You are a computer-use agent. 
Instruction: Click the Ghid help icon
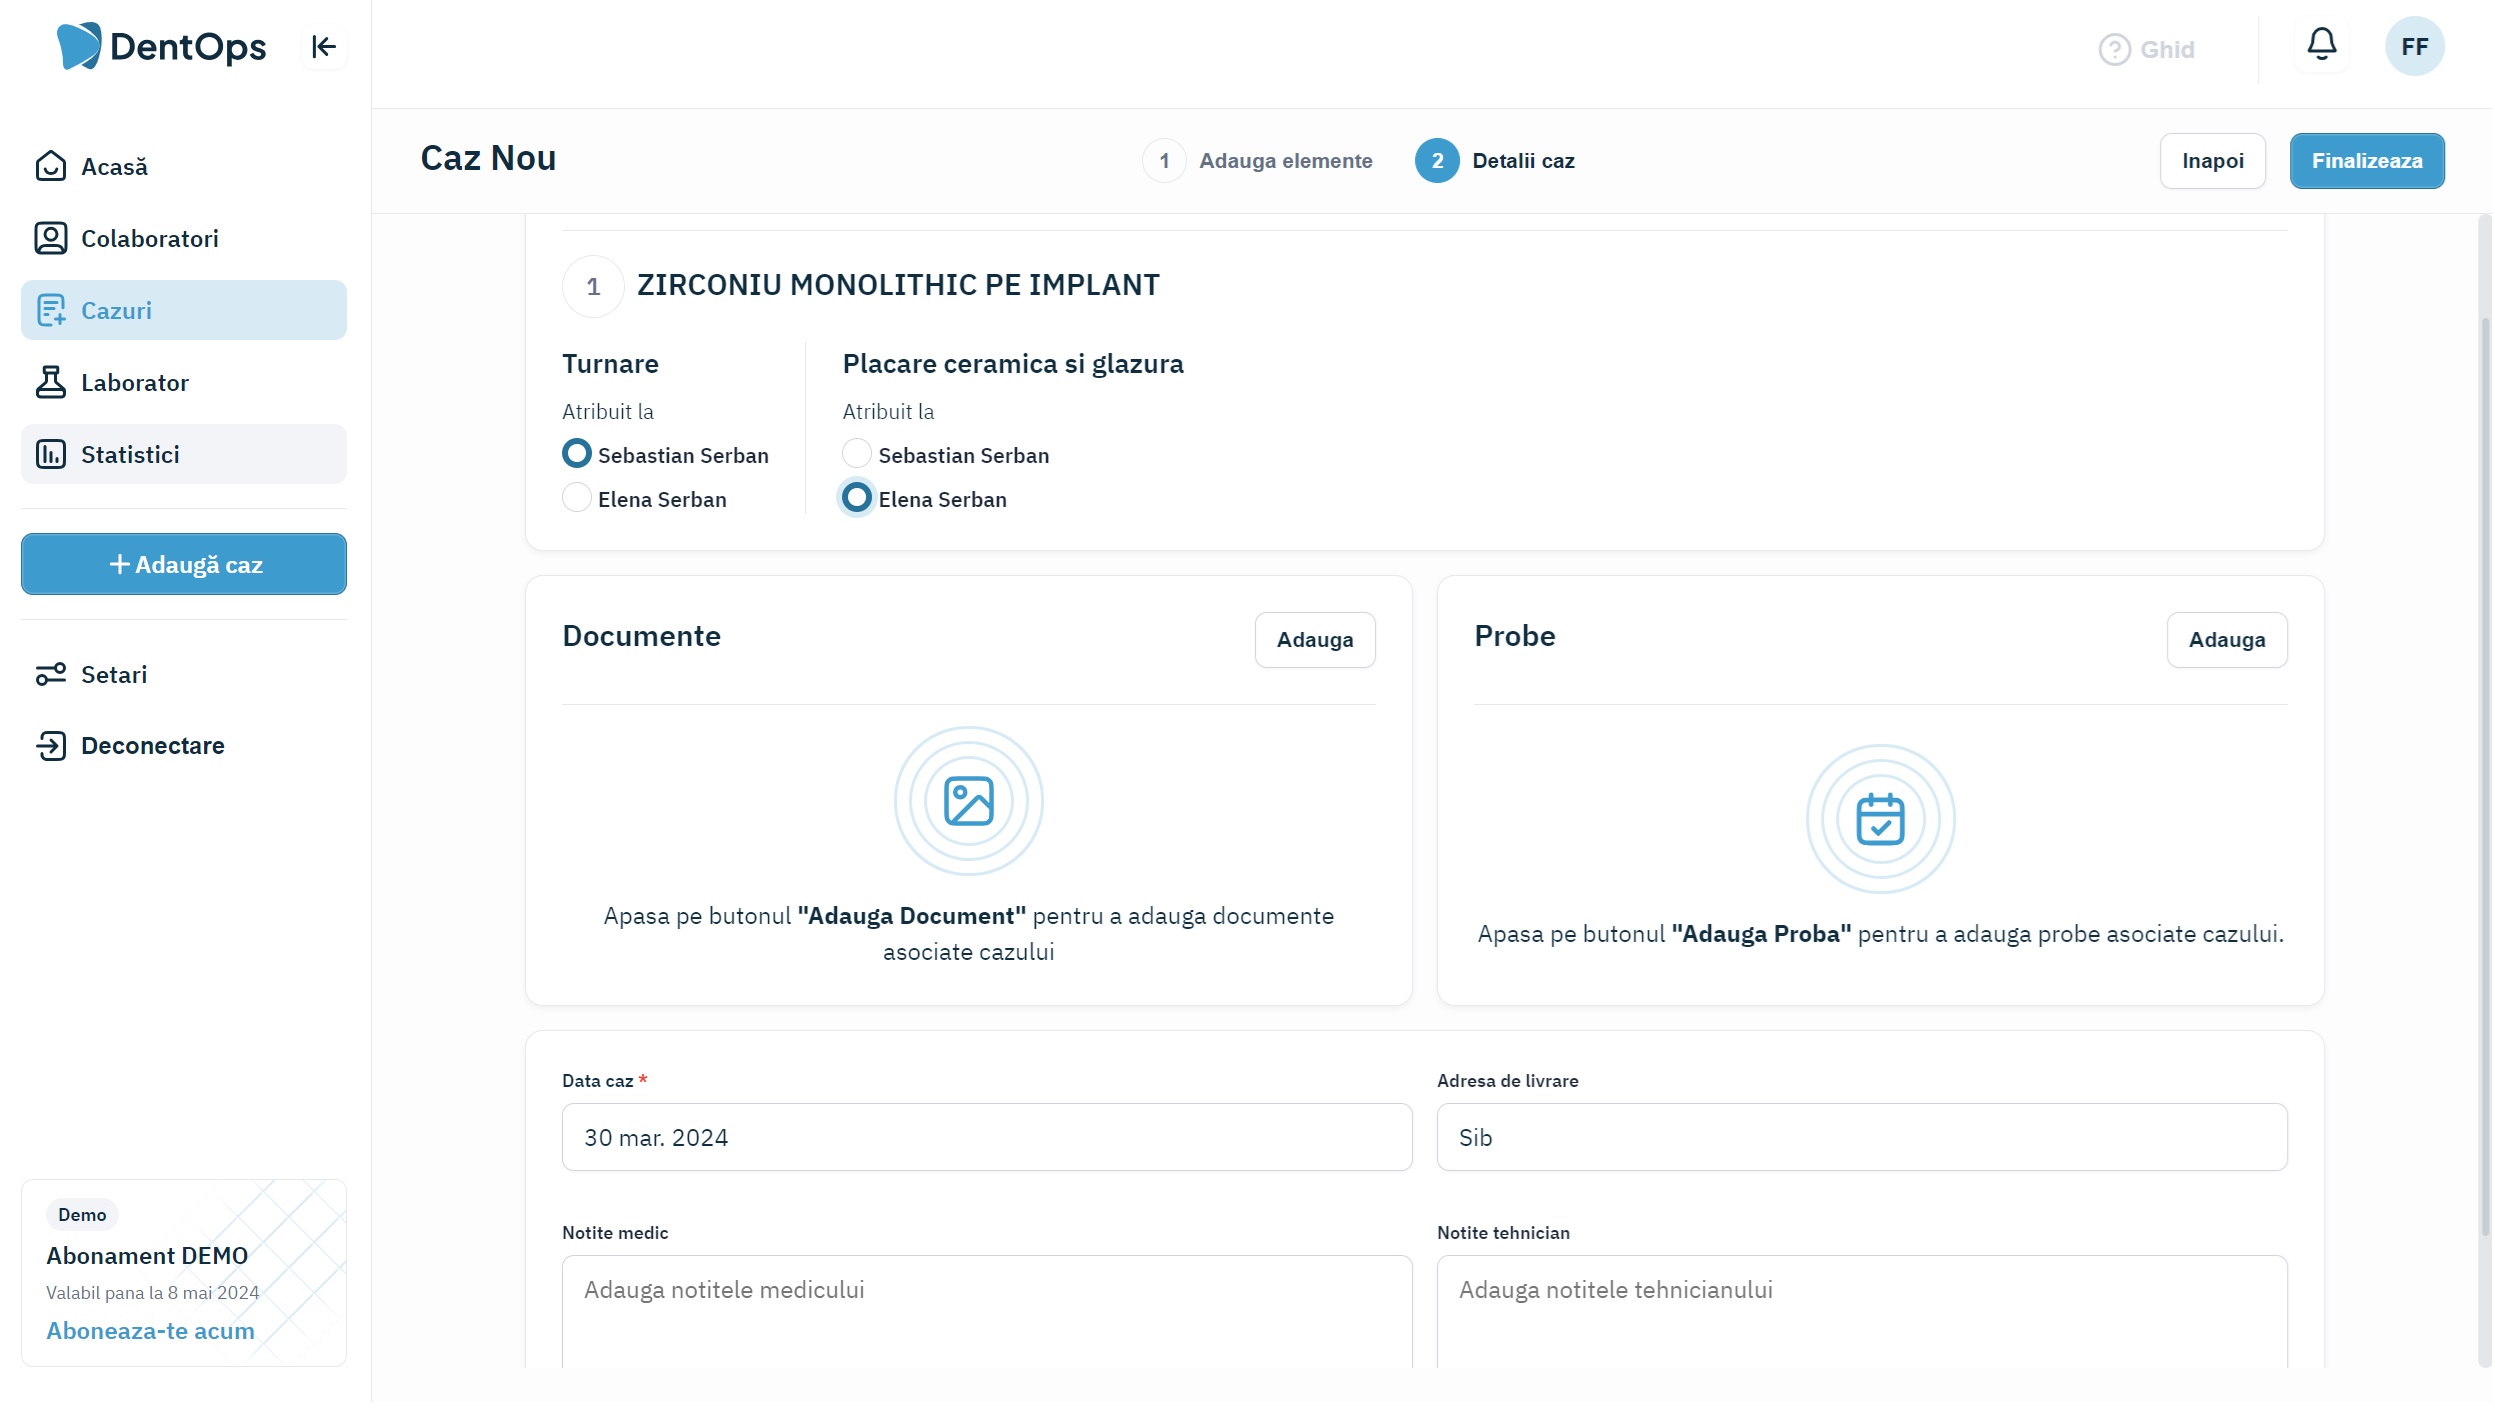2114,50
